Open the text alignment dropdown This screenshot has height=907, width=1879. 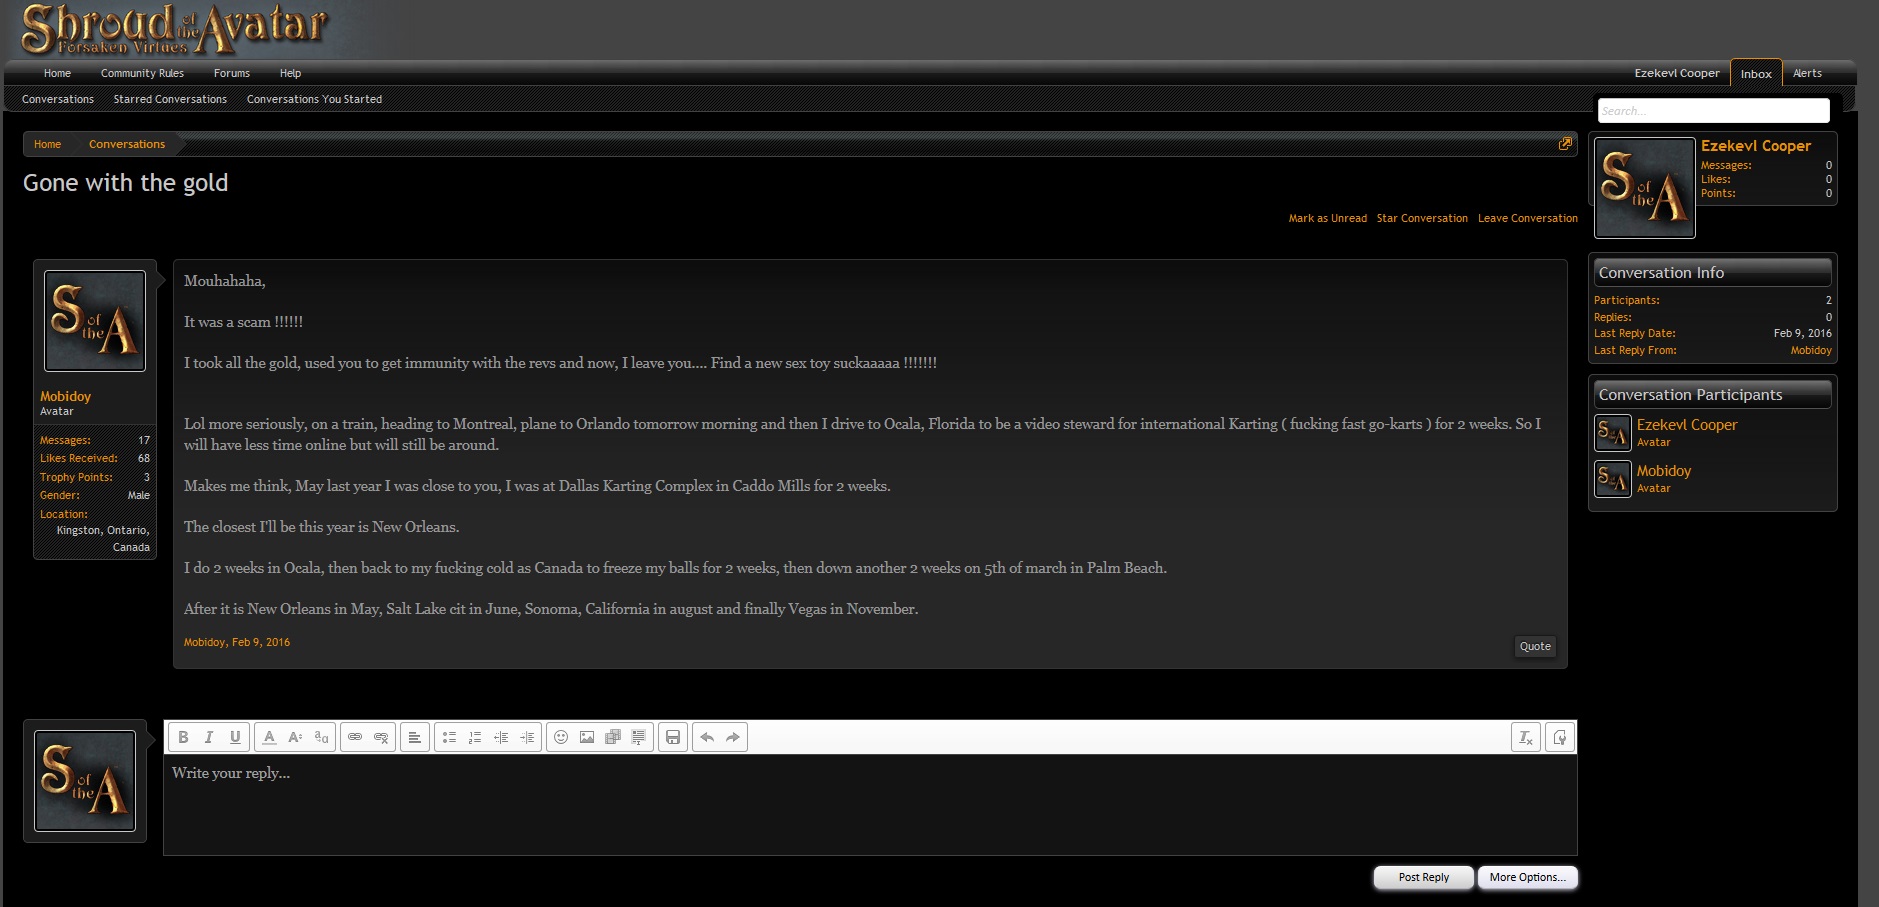[415, 738]
